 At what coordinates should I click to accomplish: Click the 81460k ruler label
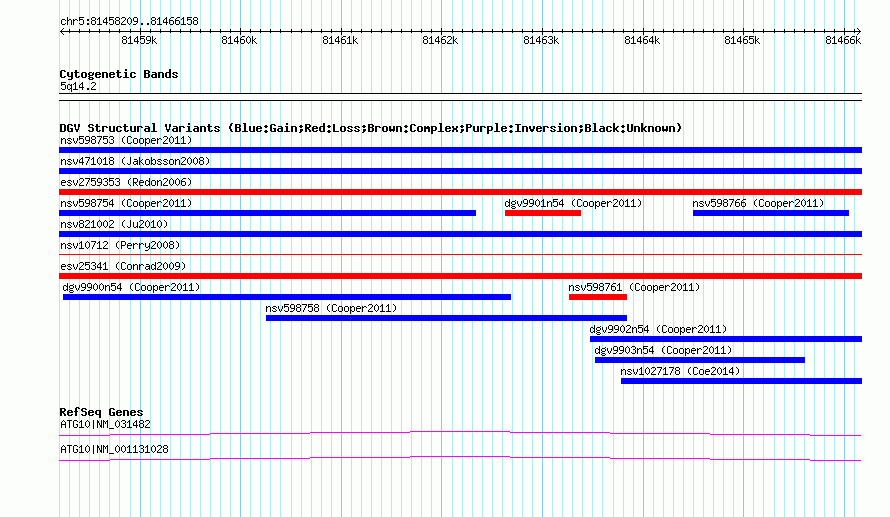click(x=240, y=40)
